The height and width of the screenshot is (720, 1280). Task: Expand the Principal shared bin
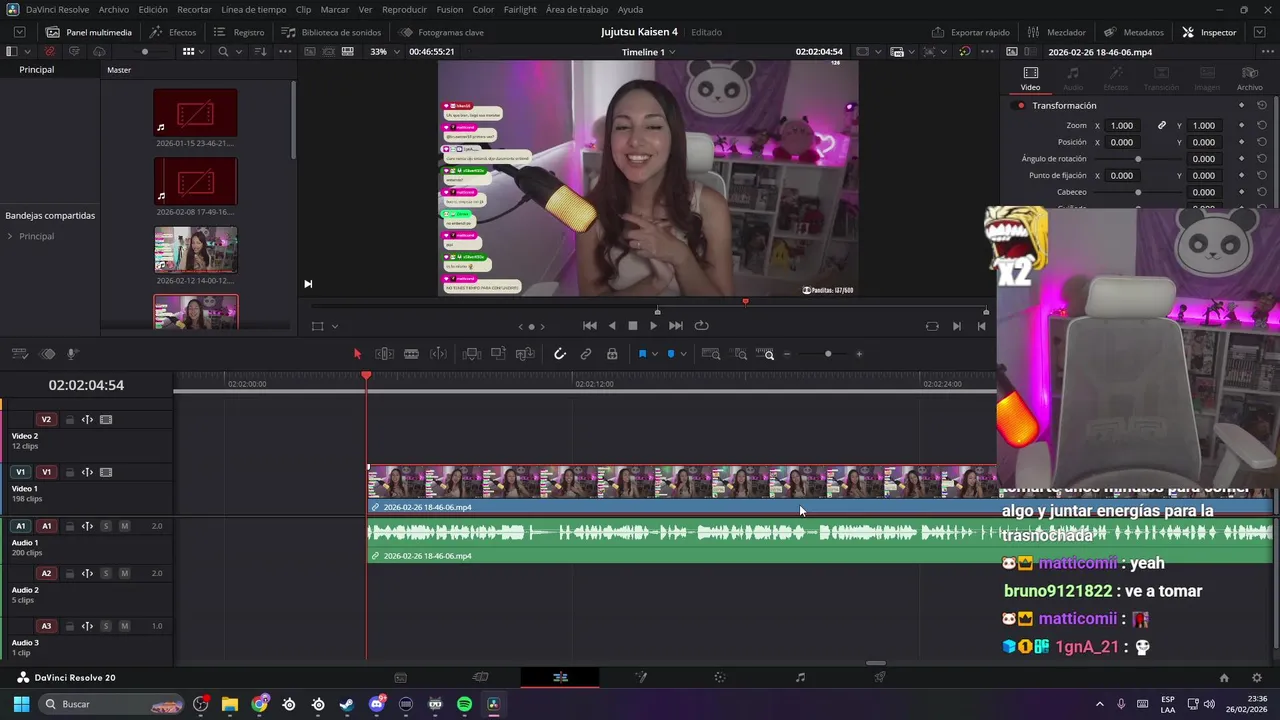point(10,236)
